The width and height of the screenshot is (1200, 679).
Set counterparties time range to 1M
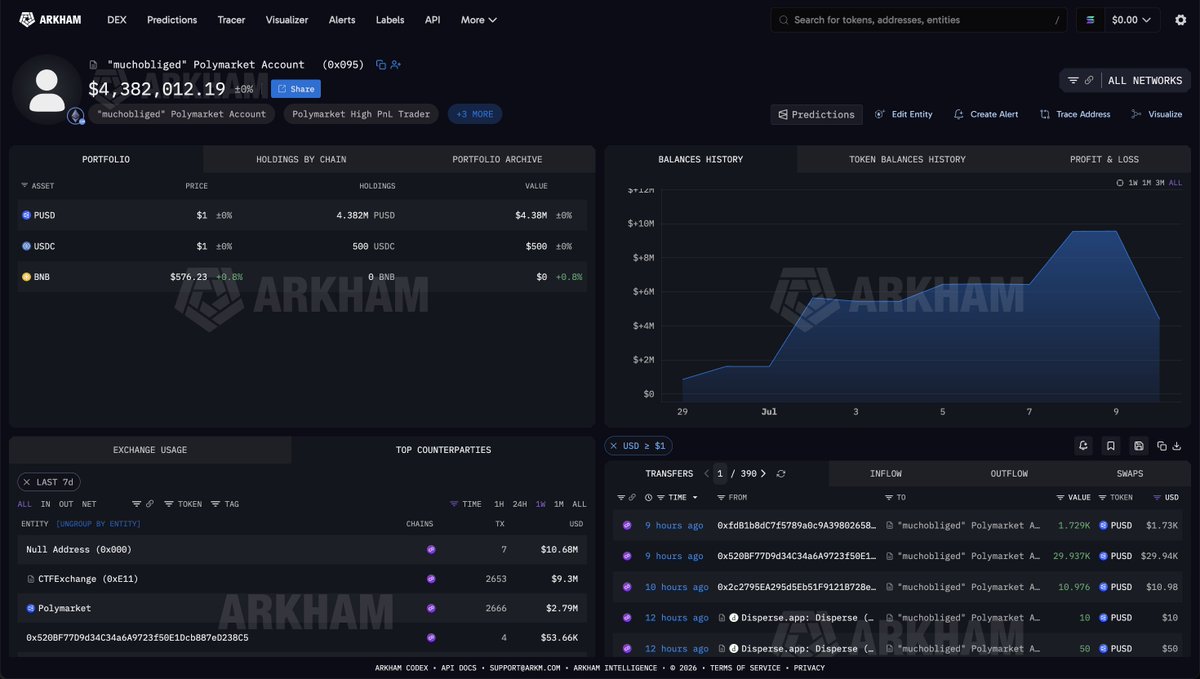pyautogui.click(x=558, y=504)
